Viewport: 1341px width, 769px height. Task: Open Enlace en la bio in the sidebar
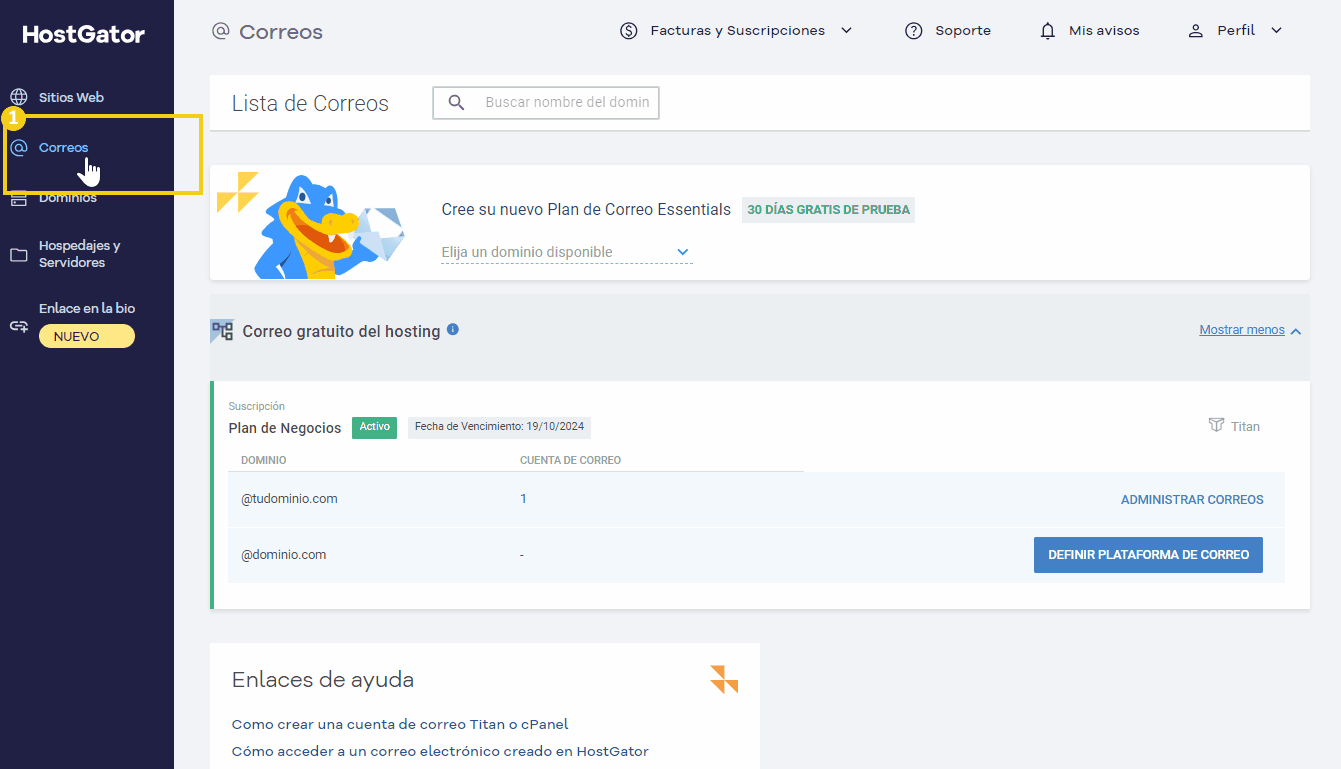pyautogui.click(x=87, y=308)
